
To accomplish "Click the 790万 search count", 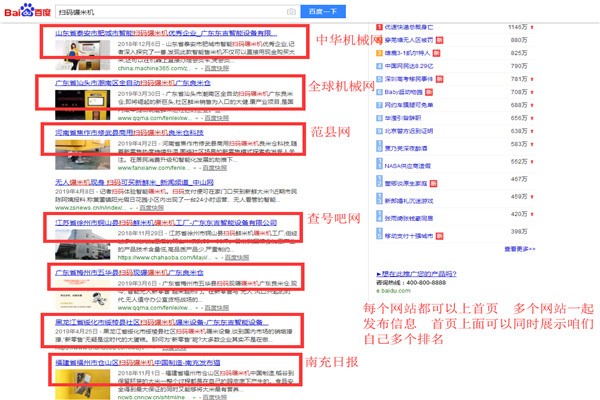I will tap(519, 66).
